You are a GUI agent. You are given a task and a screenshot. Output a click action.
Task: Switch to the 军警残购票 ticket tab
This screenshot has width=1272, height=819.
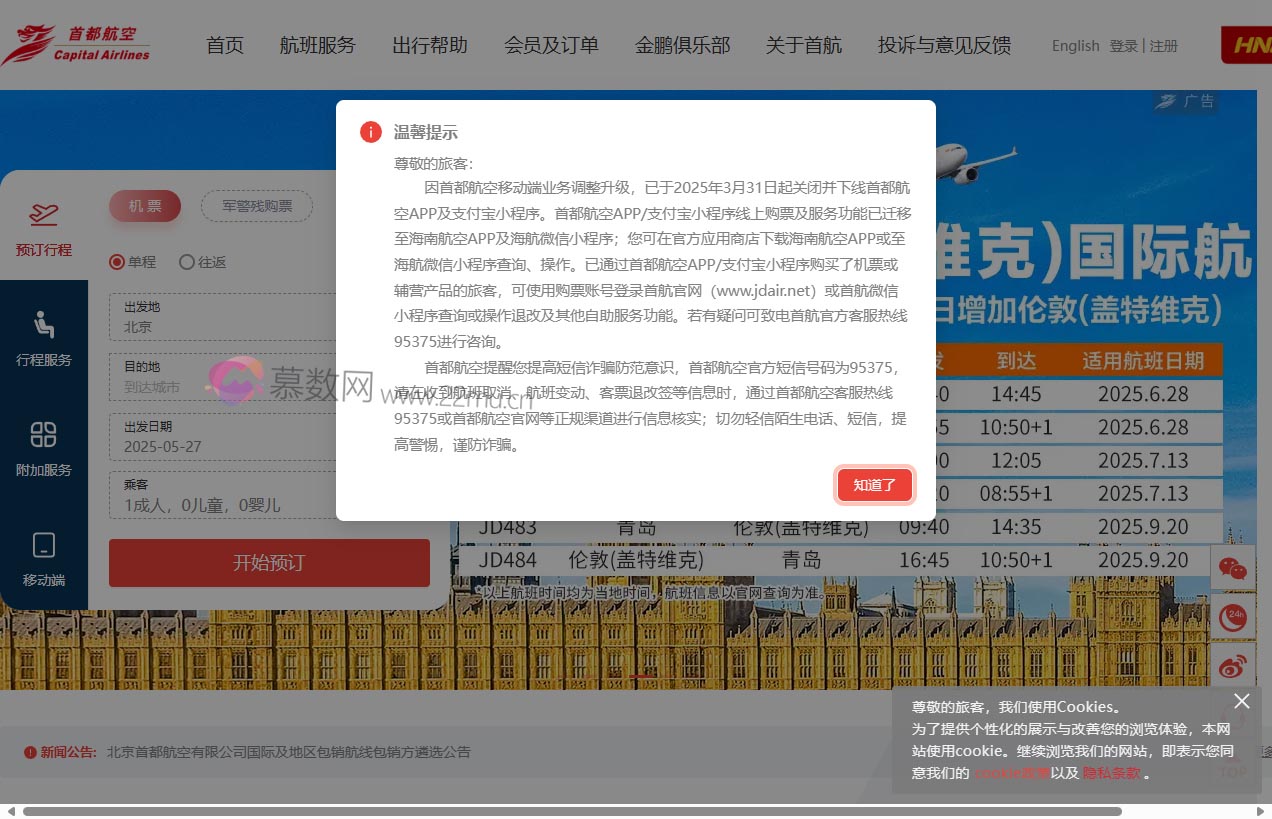[x=257, y=205]
